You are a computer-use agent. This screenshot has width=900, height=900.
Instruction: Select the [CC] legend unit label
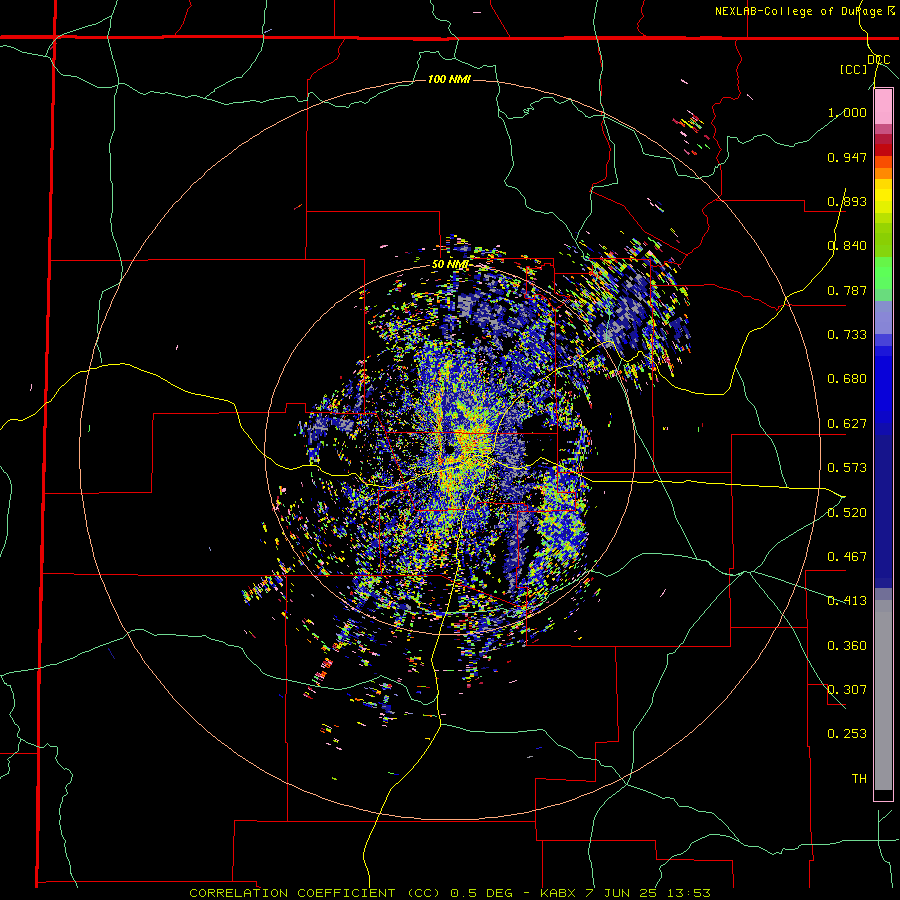[x=854, y=69]
